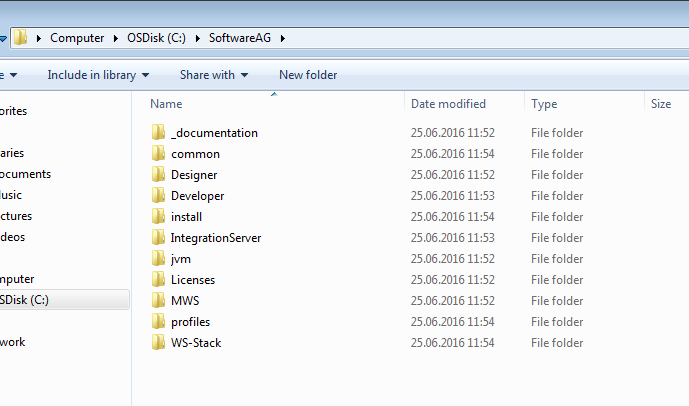The width and height of the screenshot is (689, 406).
Task: Click the install folder icon
Action: [x=158, y=217]
